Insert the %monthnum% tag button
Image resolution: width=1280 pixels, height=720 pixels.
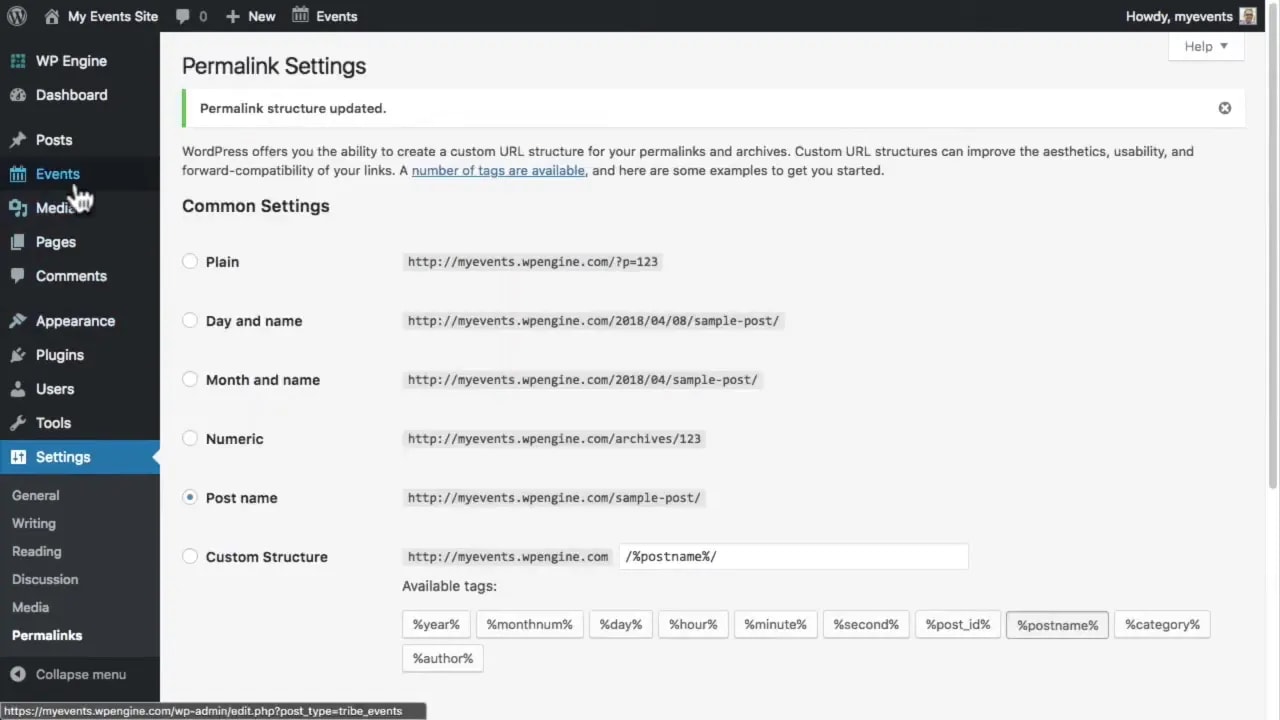pyautogui.click(x=530, y=624)
